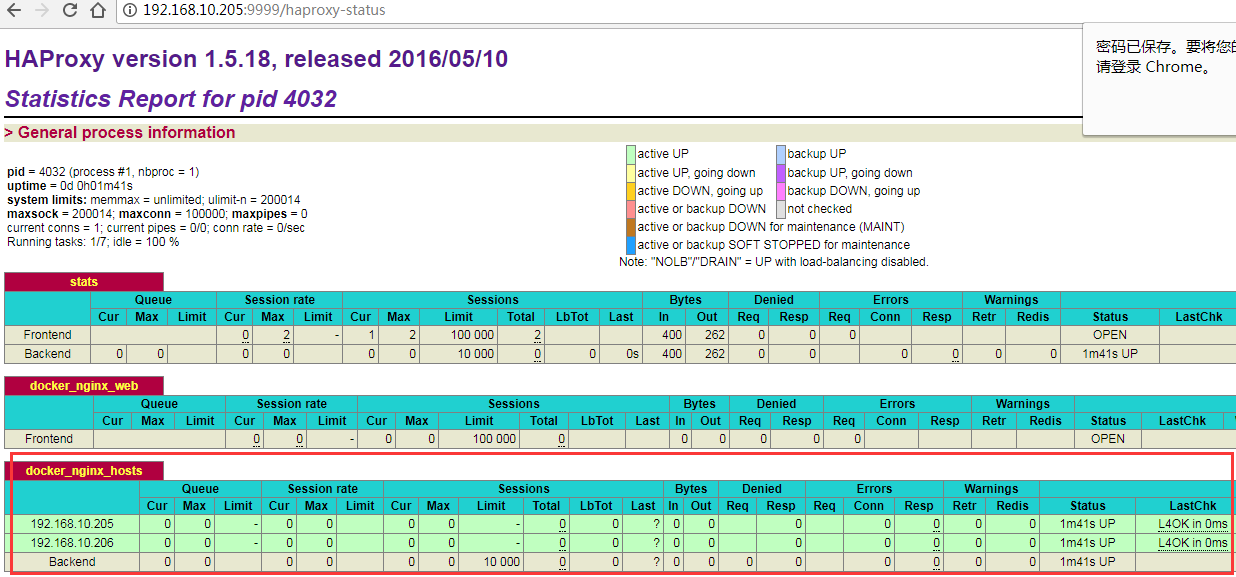Click Bytes In value '400' in stats Frontend row

click(x=671, y=335)
